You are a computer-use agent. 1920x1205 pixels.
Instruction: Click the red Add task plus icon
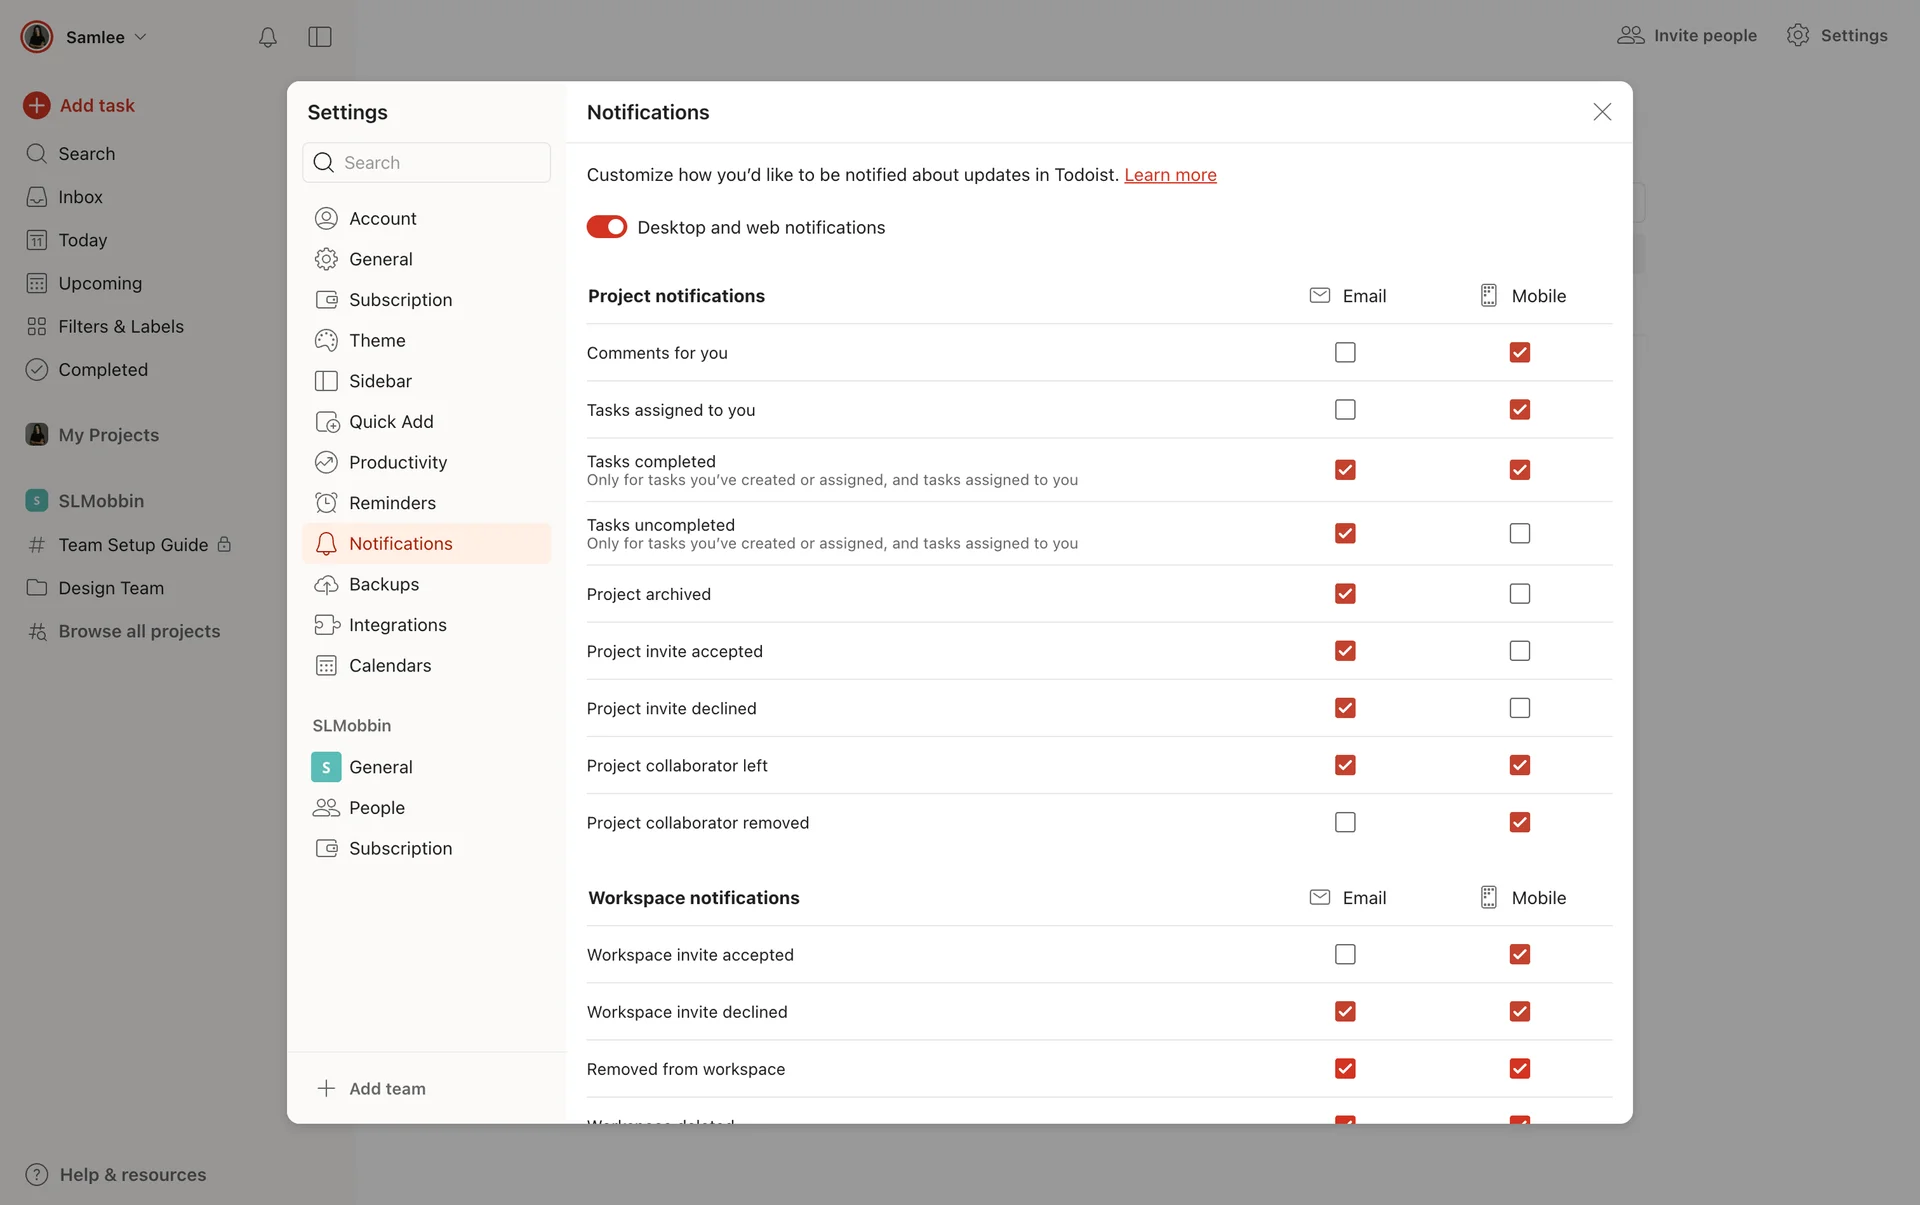(37, 105)
